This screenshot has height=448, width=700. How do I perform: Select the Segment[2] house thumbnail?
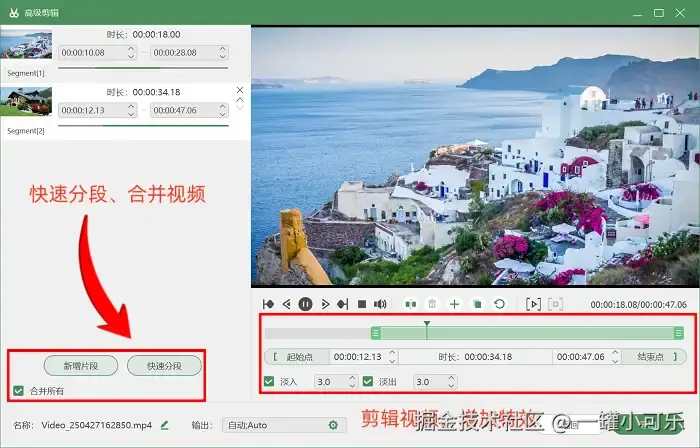(26, 101)
